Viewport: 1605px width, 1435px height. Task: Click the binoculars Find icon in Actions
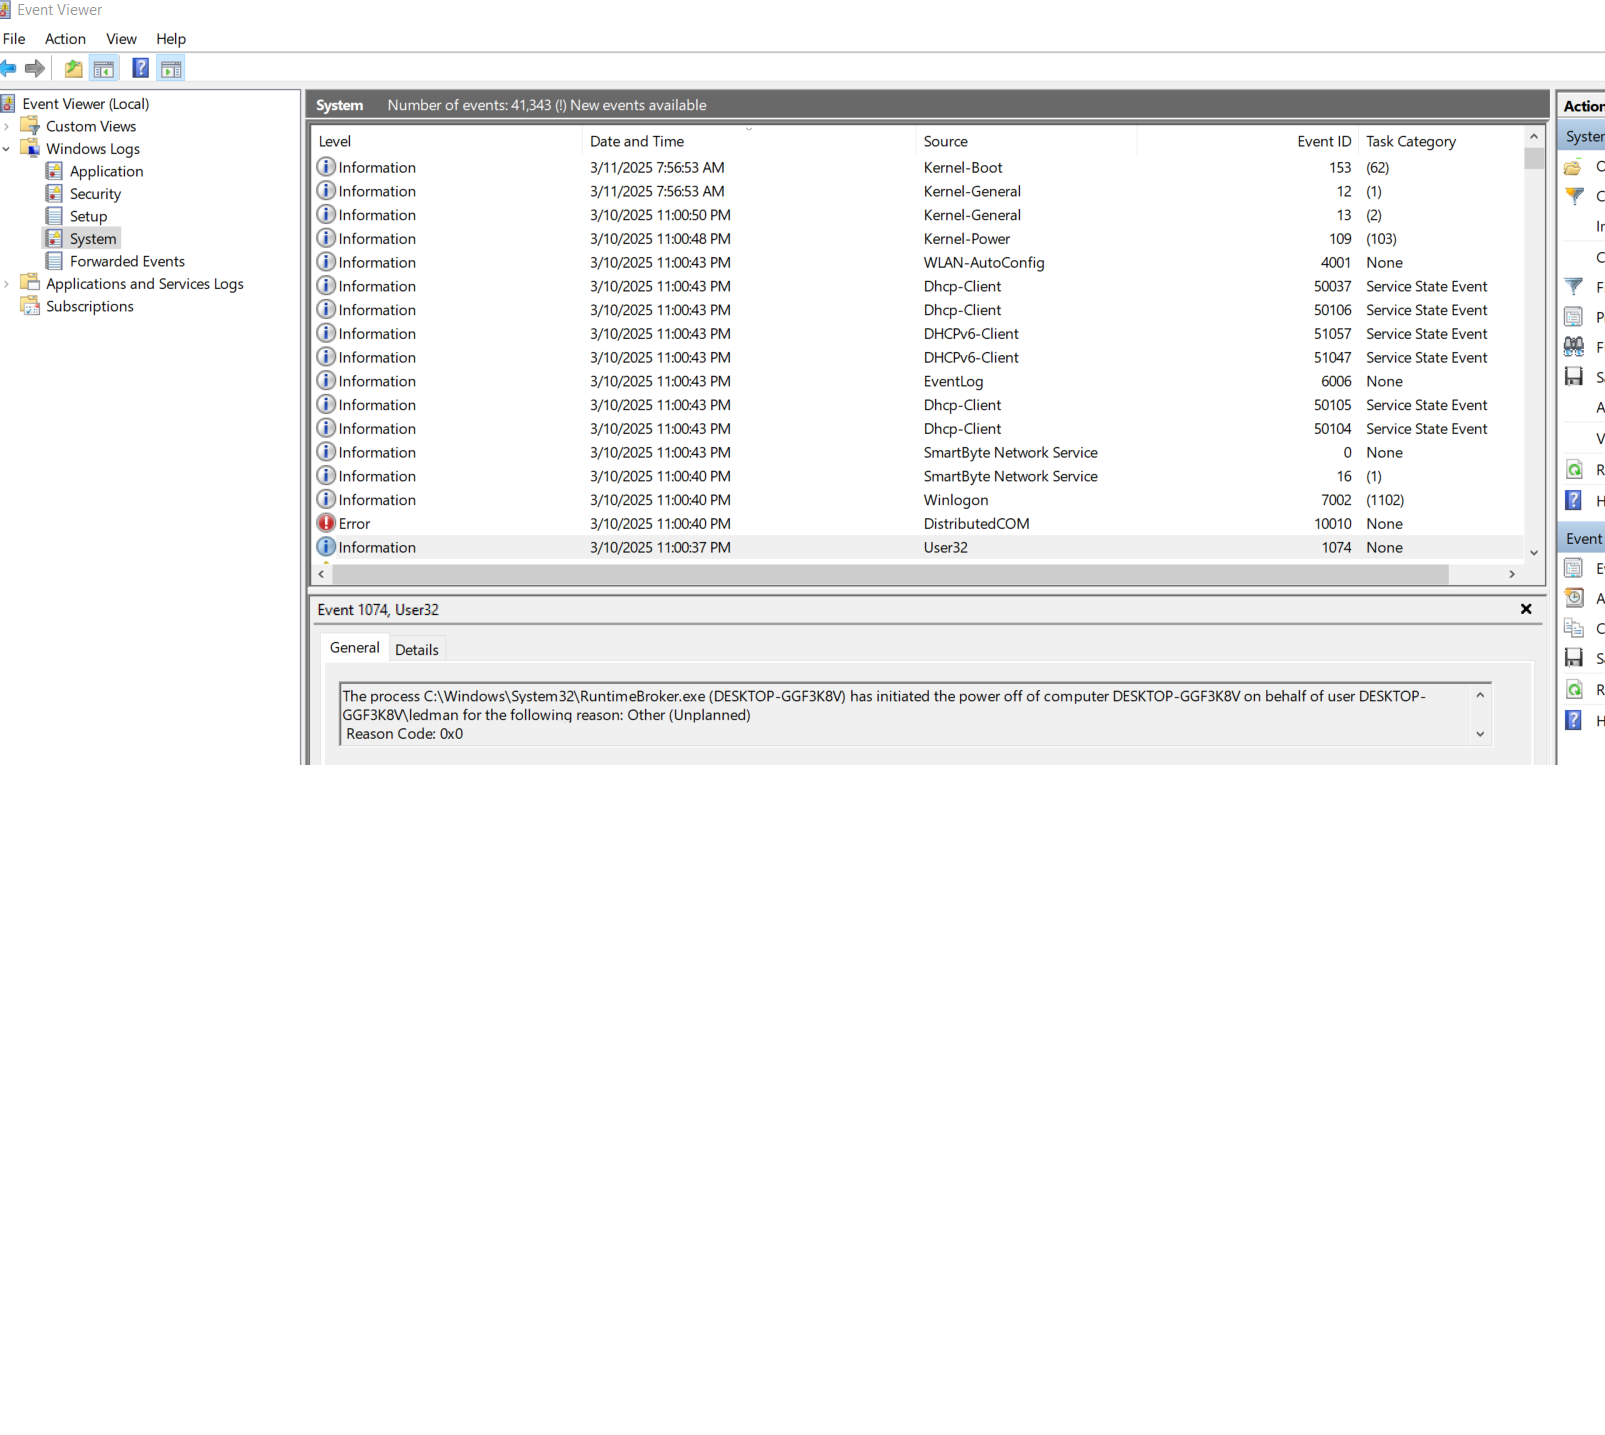(x=1574, y=347)
